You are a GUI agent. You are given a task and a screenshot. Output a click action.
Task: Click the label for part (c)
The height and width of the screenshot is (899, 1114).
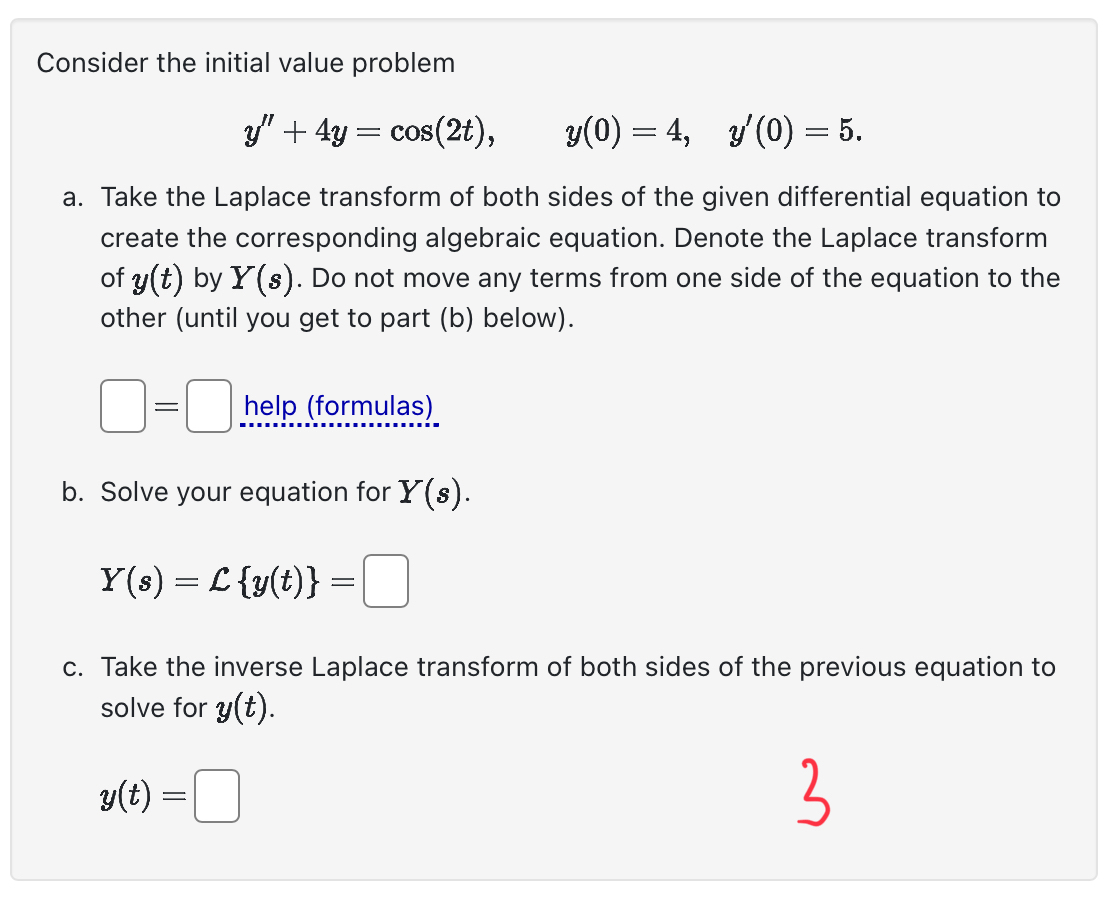click(x=71, y=667)
